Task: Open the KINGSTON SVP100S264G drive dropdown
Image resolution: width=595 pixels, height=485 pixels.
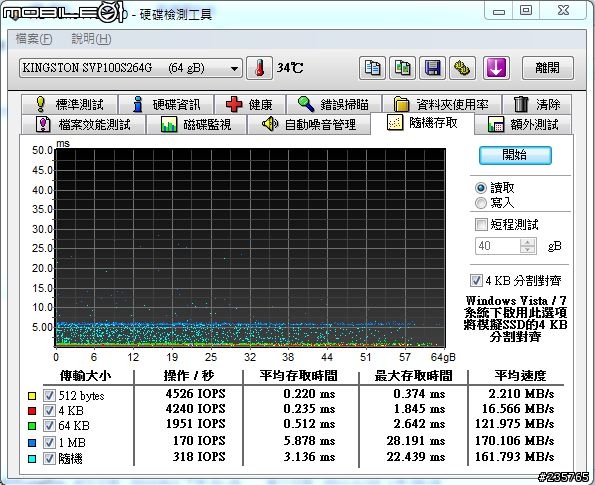Action: click(x=131, y=68)
